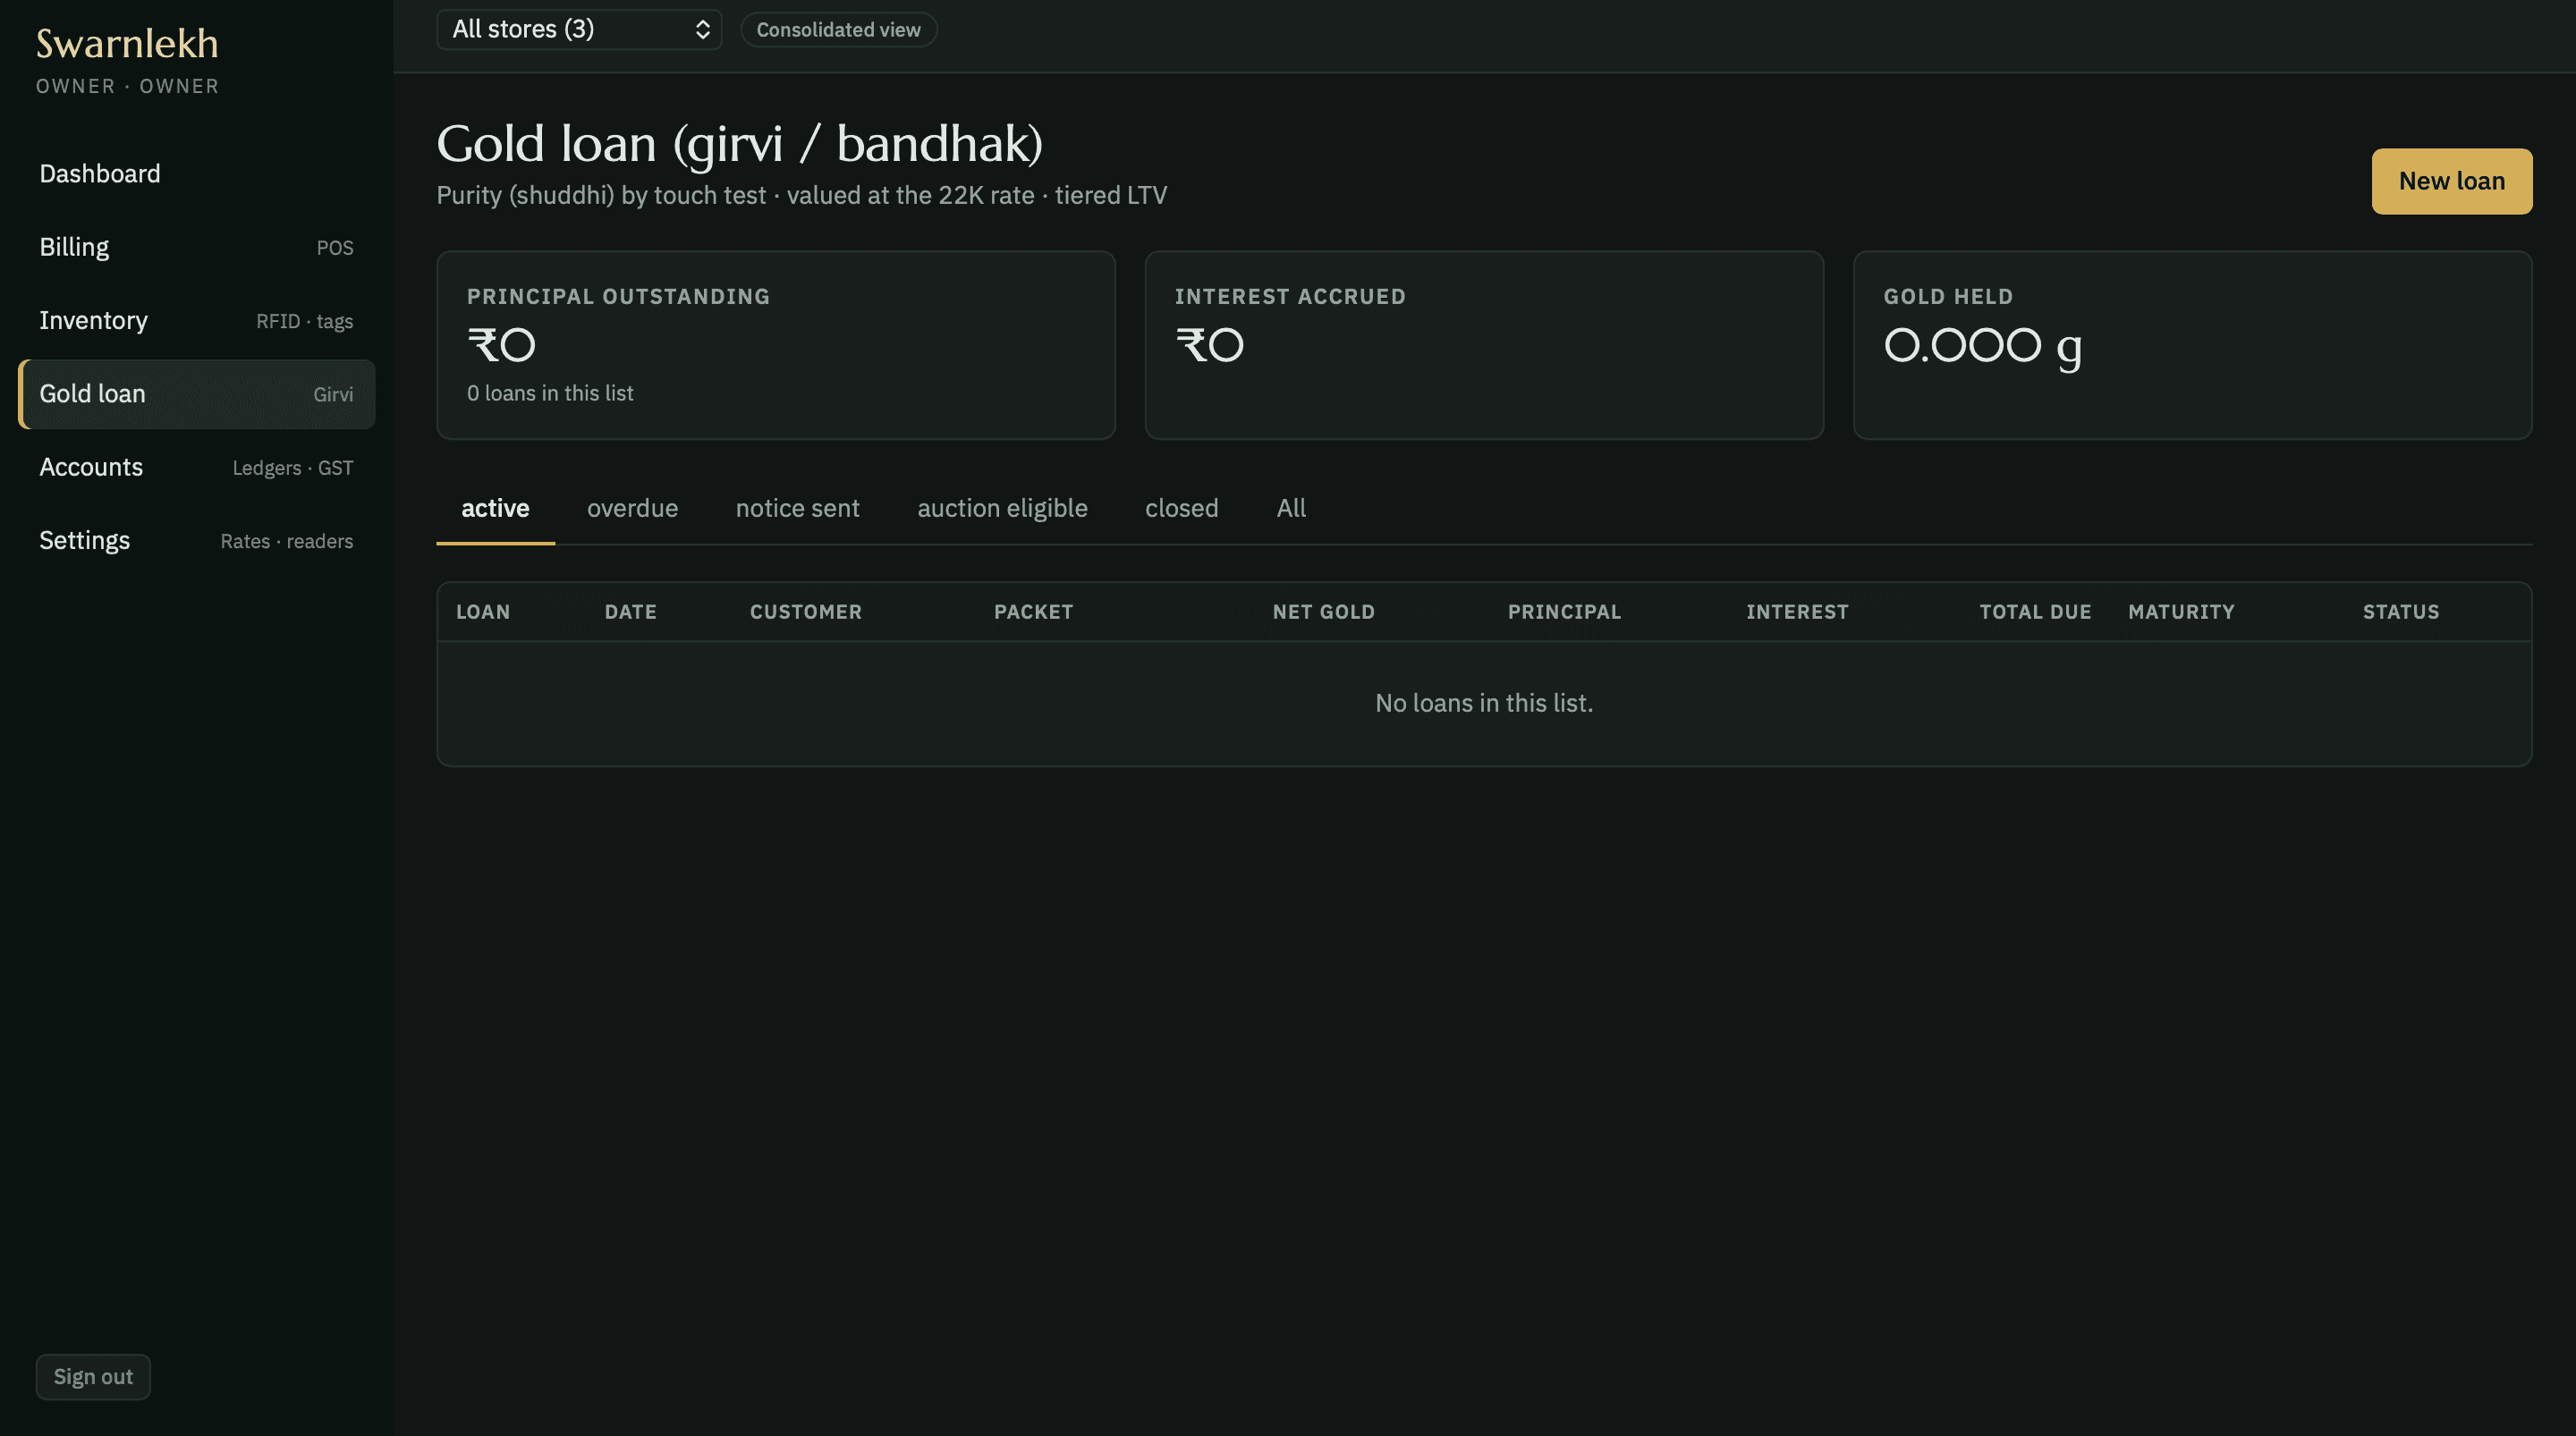Open Inventory RFID tags section
Image resolution: width=2576 pixels, height=1436 pixels.
tap(196, 321)
